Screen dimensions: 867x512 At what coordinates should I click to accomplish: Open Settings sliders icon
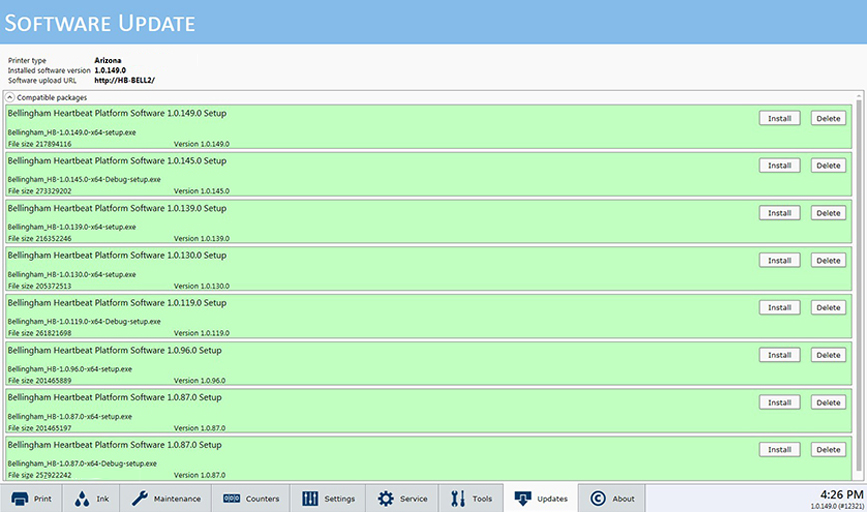[310, 499]
